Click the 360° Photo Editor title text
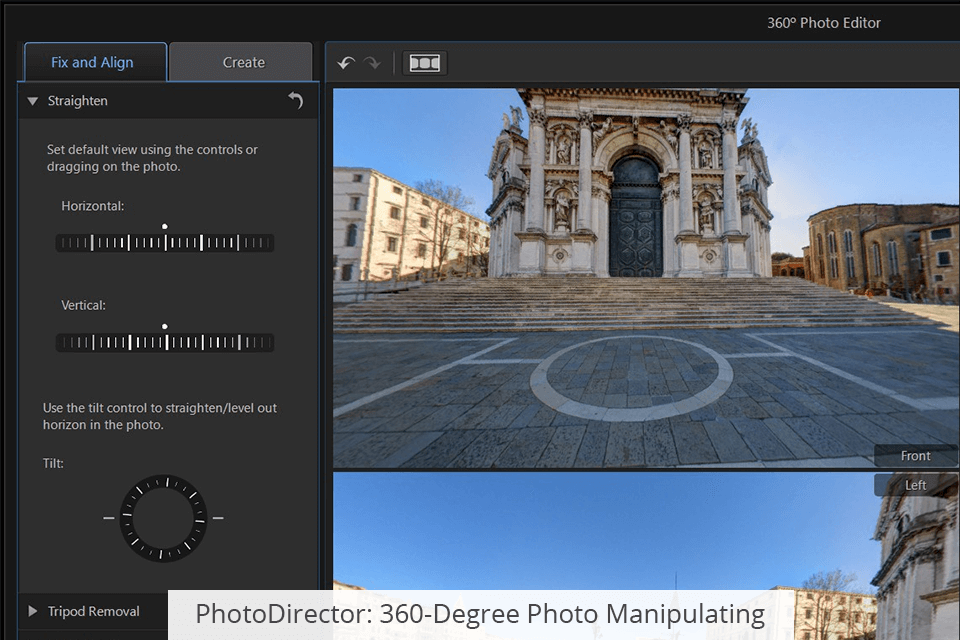The image size is (960, 640). coord(823,23)
